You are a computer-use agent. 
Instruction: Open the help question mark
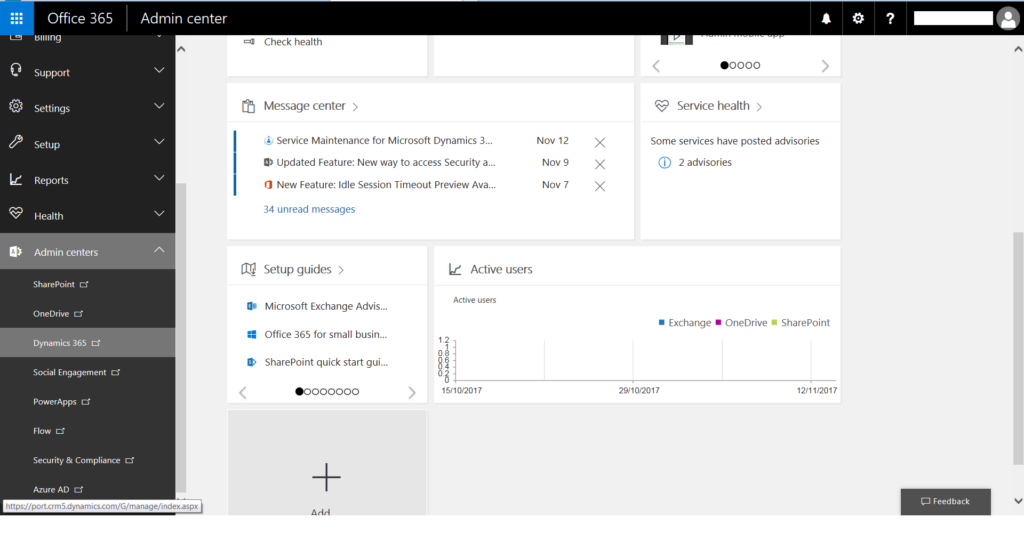click(x=889, y=18)
